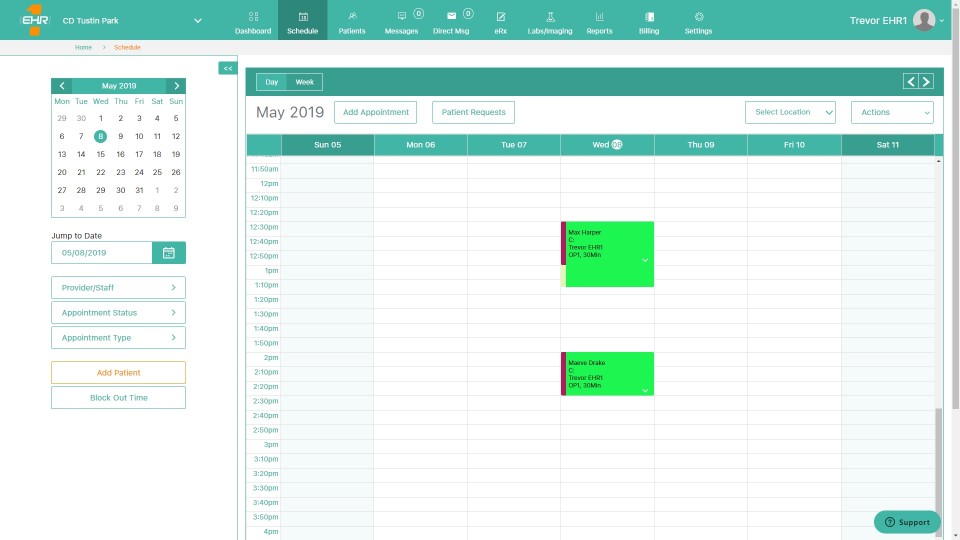Select May 8 in mini calendar
This screenshot has width=960, height=540.
point(100,137)
